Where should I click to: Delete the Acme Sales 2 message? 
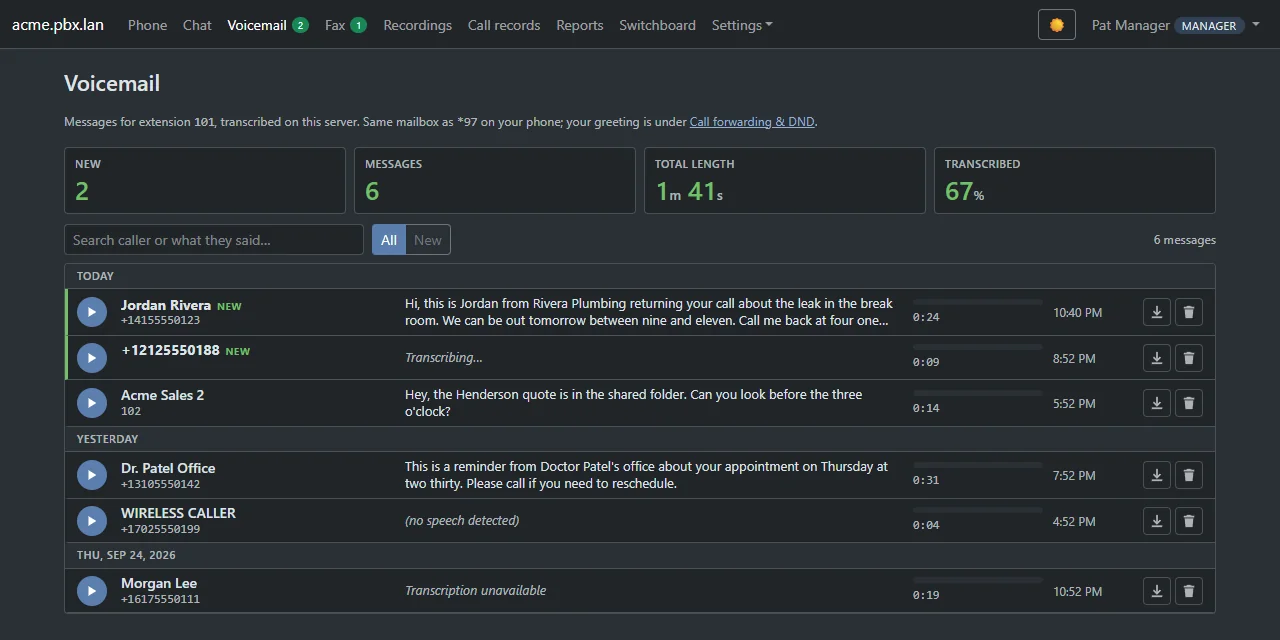click(1189, 403)
